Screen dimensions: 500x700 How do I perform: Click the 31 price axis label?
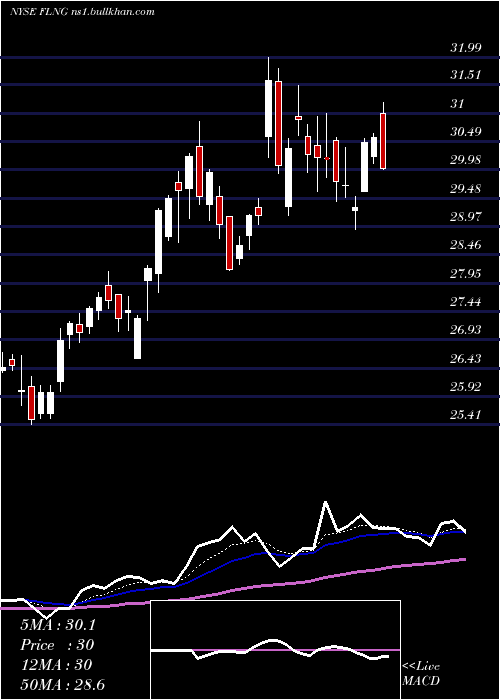(x=457, y=104)
